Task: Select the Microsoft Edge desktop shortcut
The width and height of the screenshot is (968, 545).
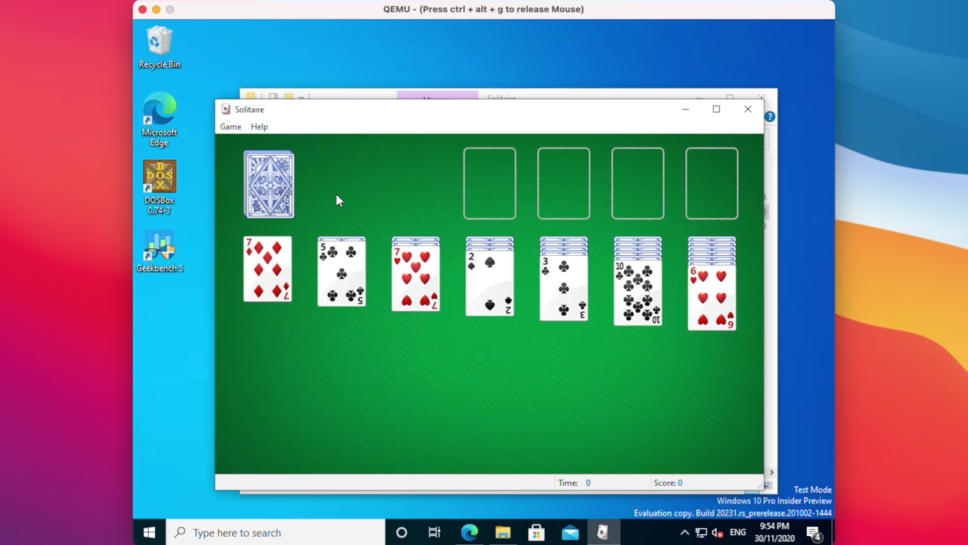Action: (160, 119)
